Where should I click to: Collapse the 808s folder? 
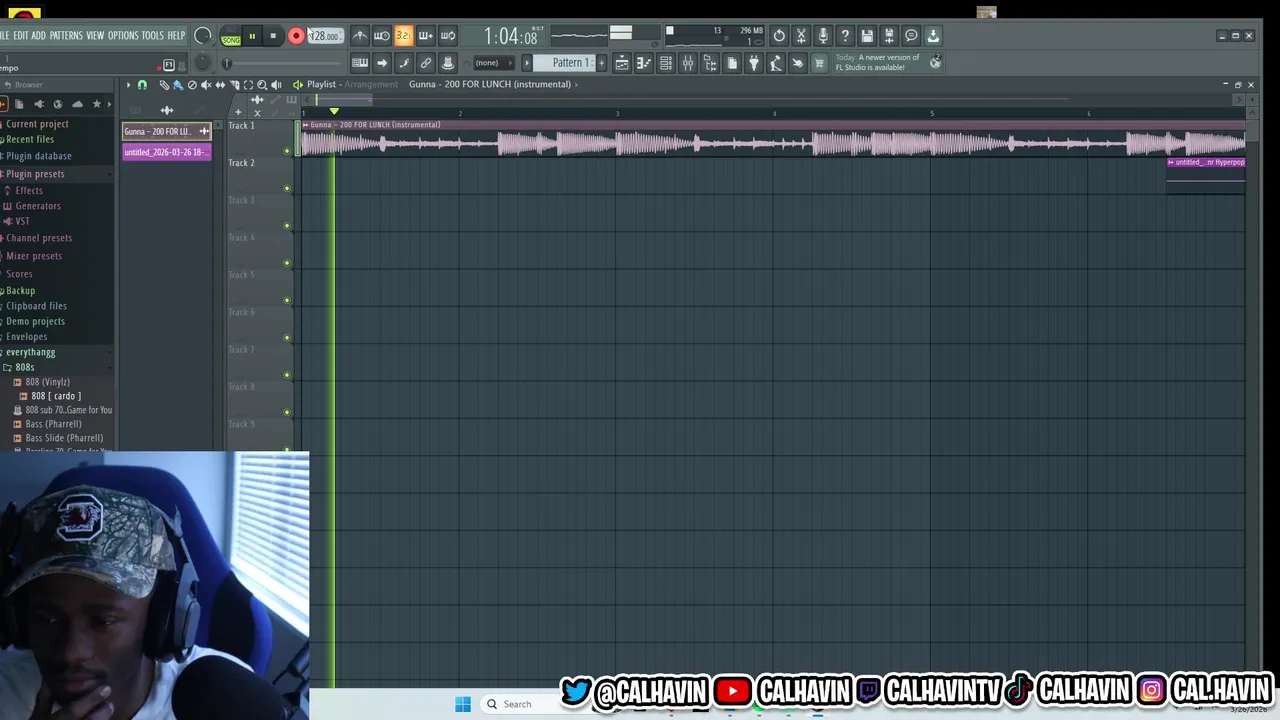24,367
